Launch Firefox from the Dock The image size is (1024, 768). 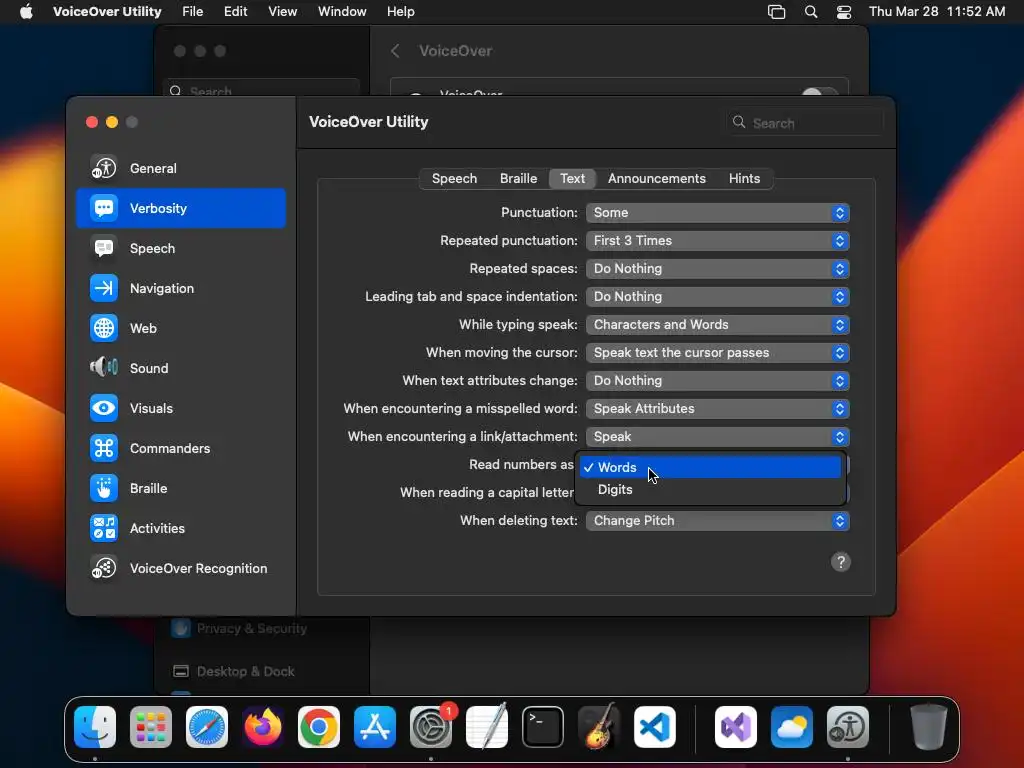263,727
